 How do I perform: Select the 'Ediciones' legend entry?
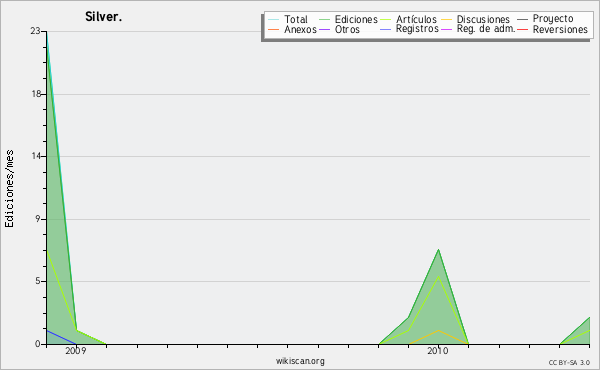coord(356,19)
